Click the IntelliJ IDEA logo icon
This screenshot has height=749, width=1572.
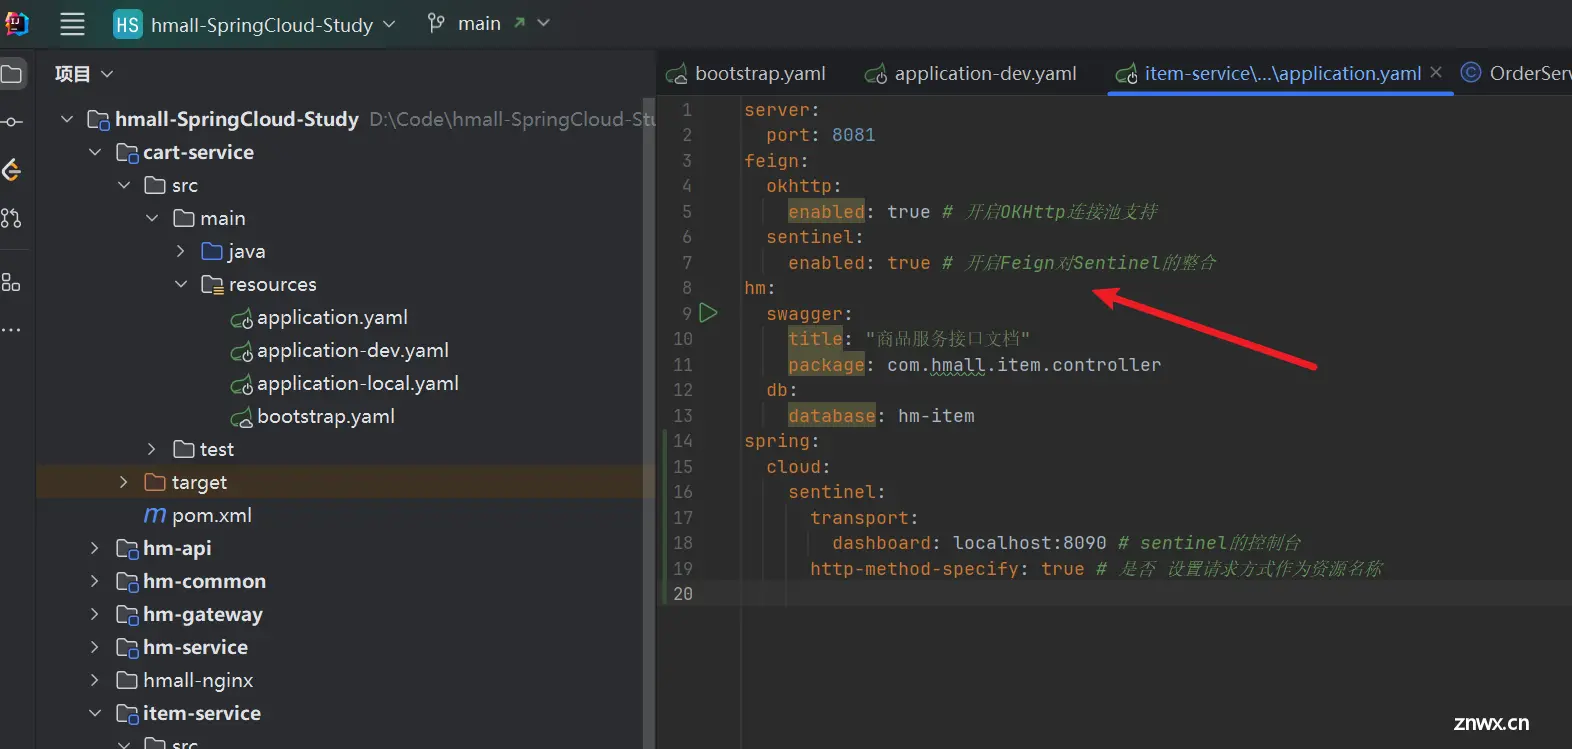[x=17, y=23]
